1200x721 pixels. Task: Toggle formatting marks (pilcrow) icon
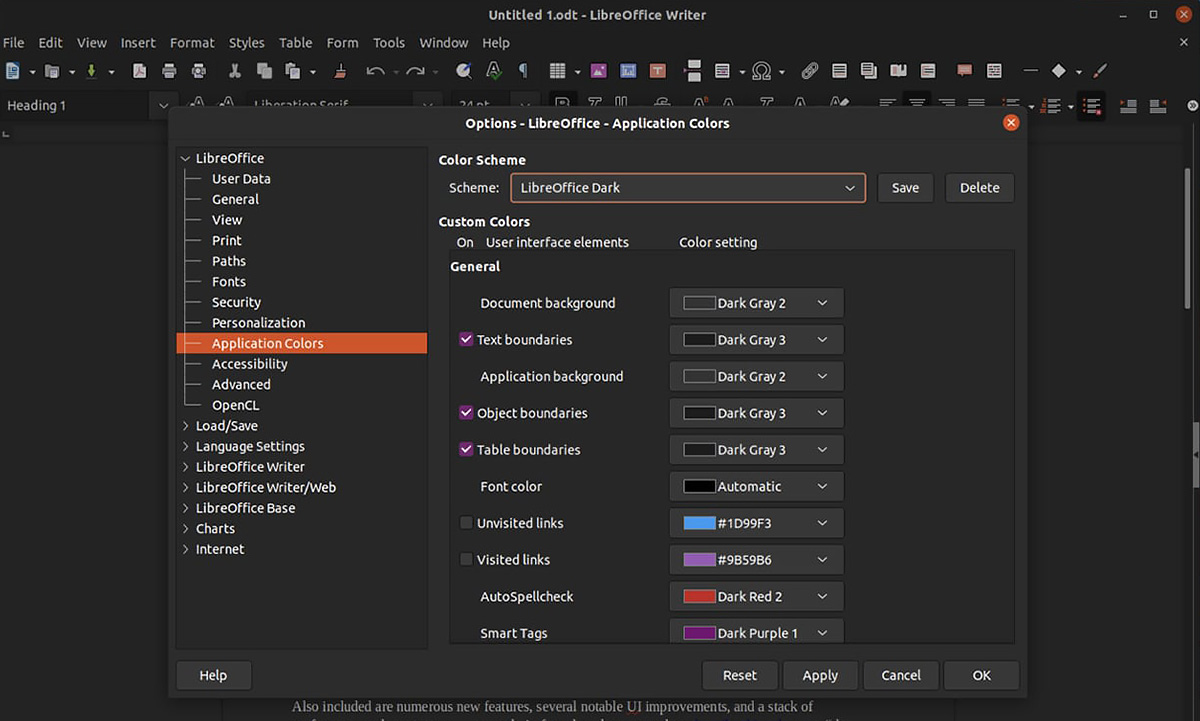coord(522,71)
